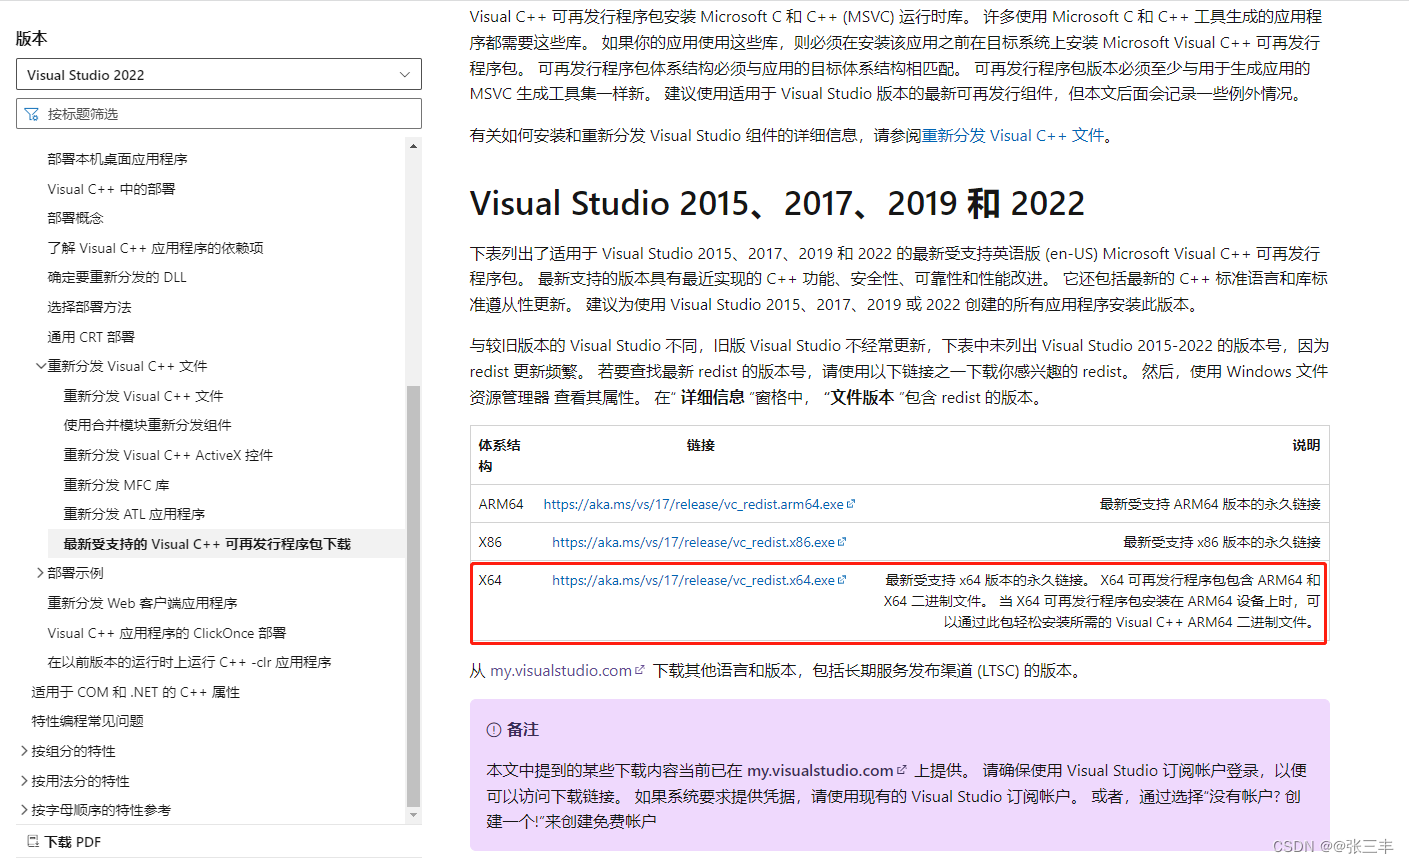Click 最新受支持 ARM64 版本的永久链接 description
The image size is (1409, 864).
click(1210, 504)
